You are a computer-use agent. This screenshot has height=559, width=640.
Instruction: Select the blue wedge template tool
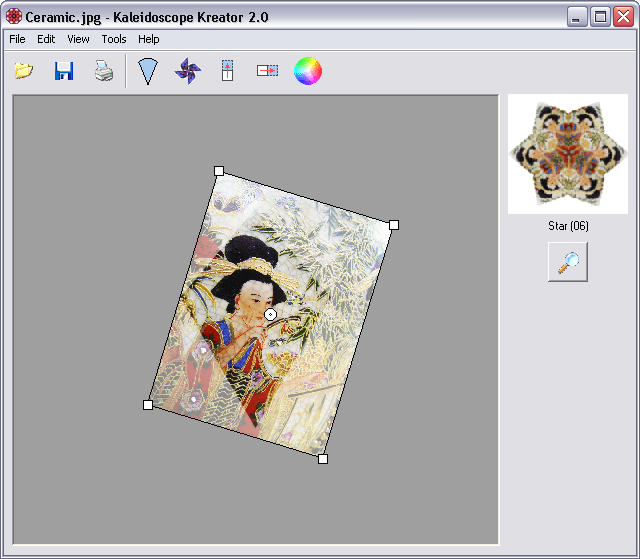(148, 71)
